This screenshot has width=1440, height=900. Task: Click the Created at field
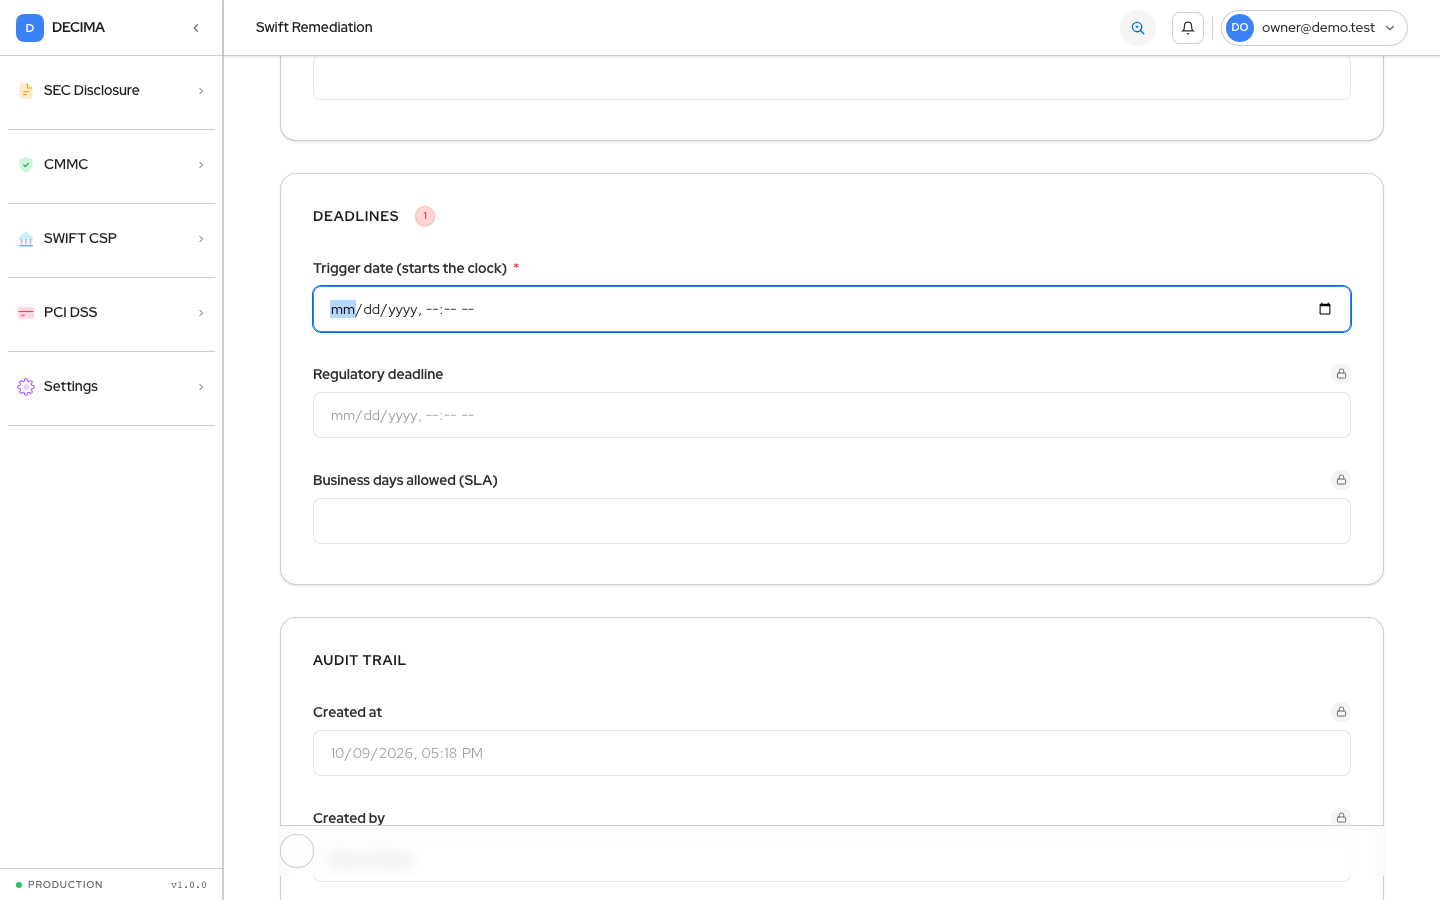832,753
